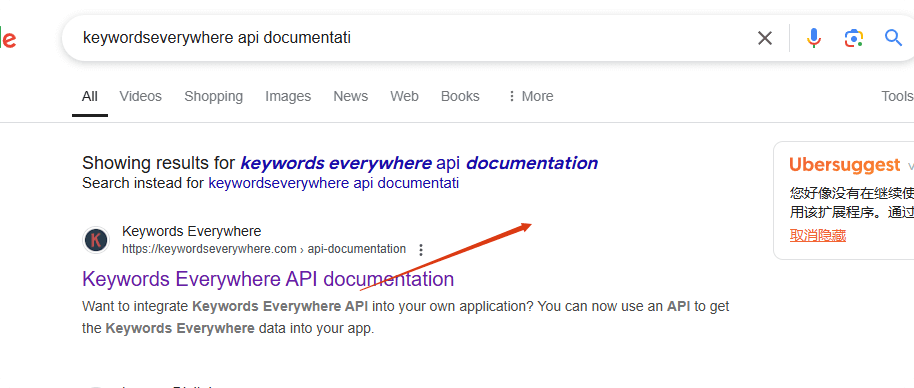The image size is (914, 388).
Task: Open Google Lens image search icon
Action: click(x=853, y=38)
